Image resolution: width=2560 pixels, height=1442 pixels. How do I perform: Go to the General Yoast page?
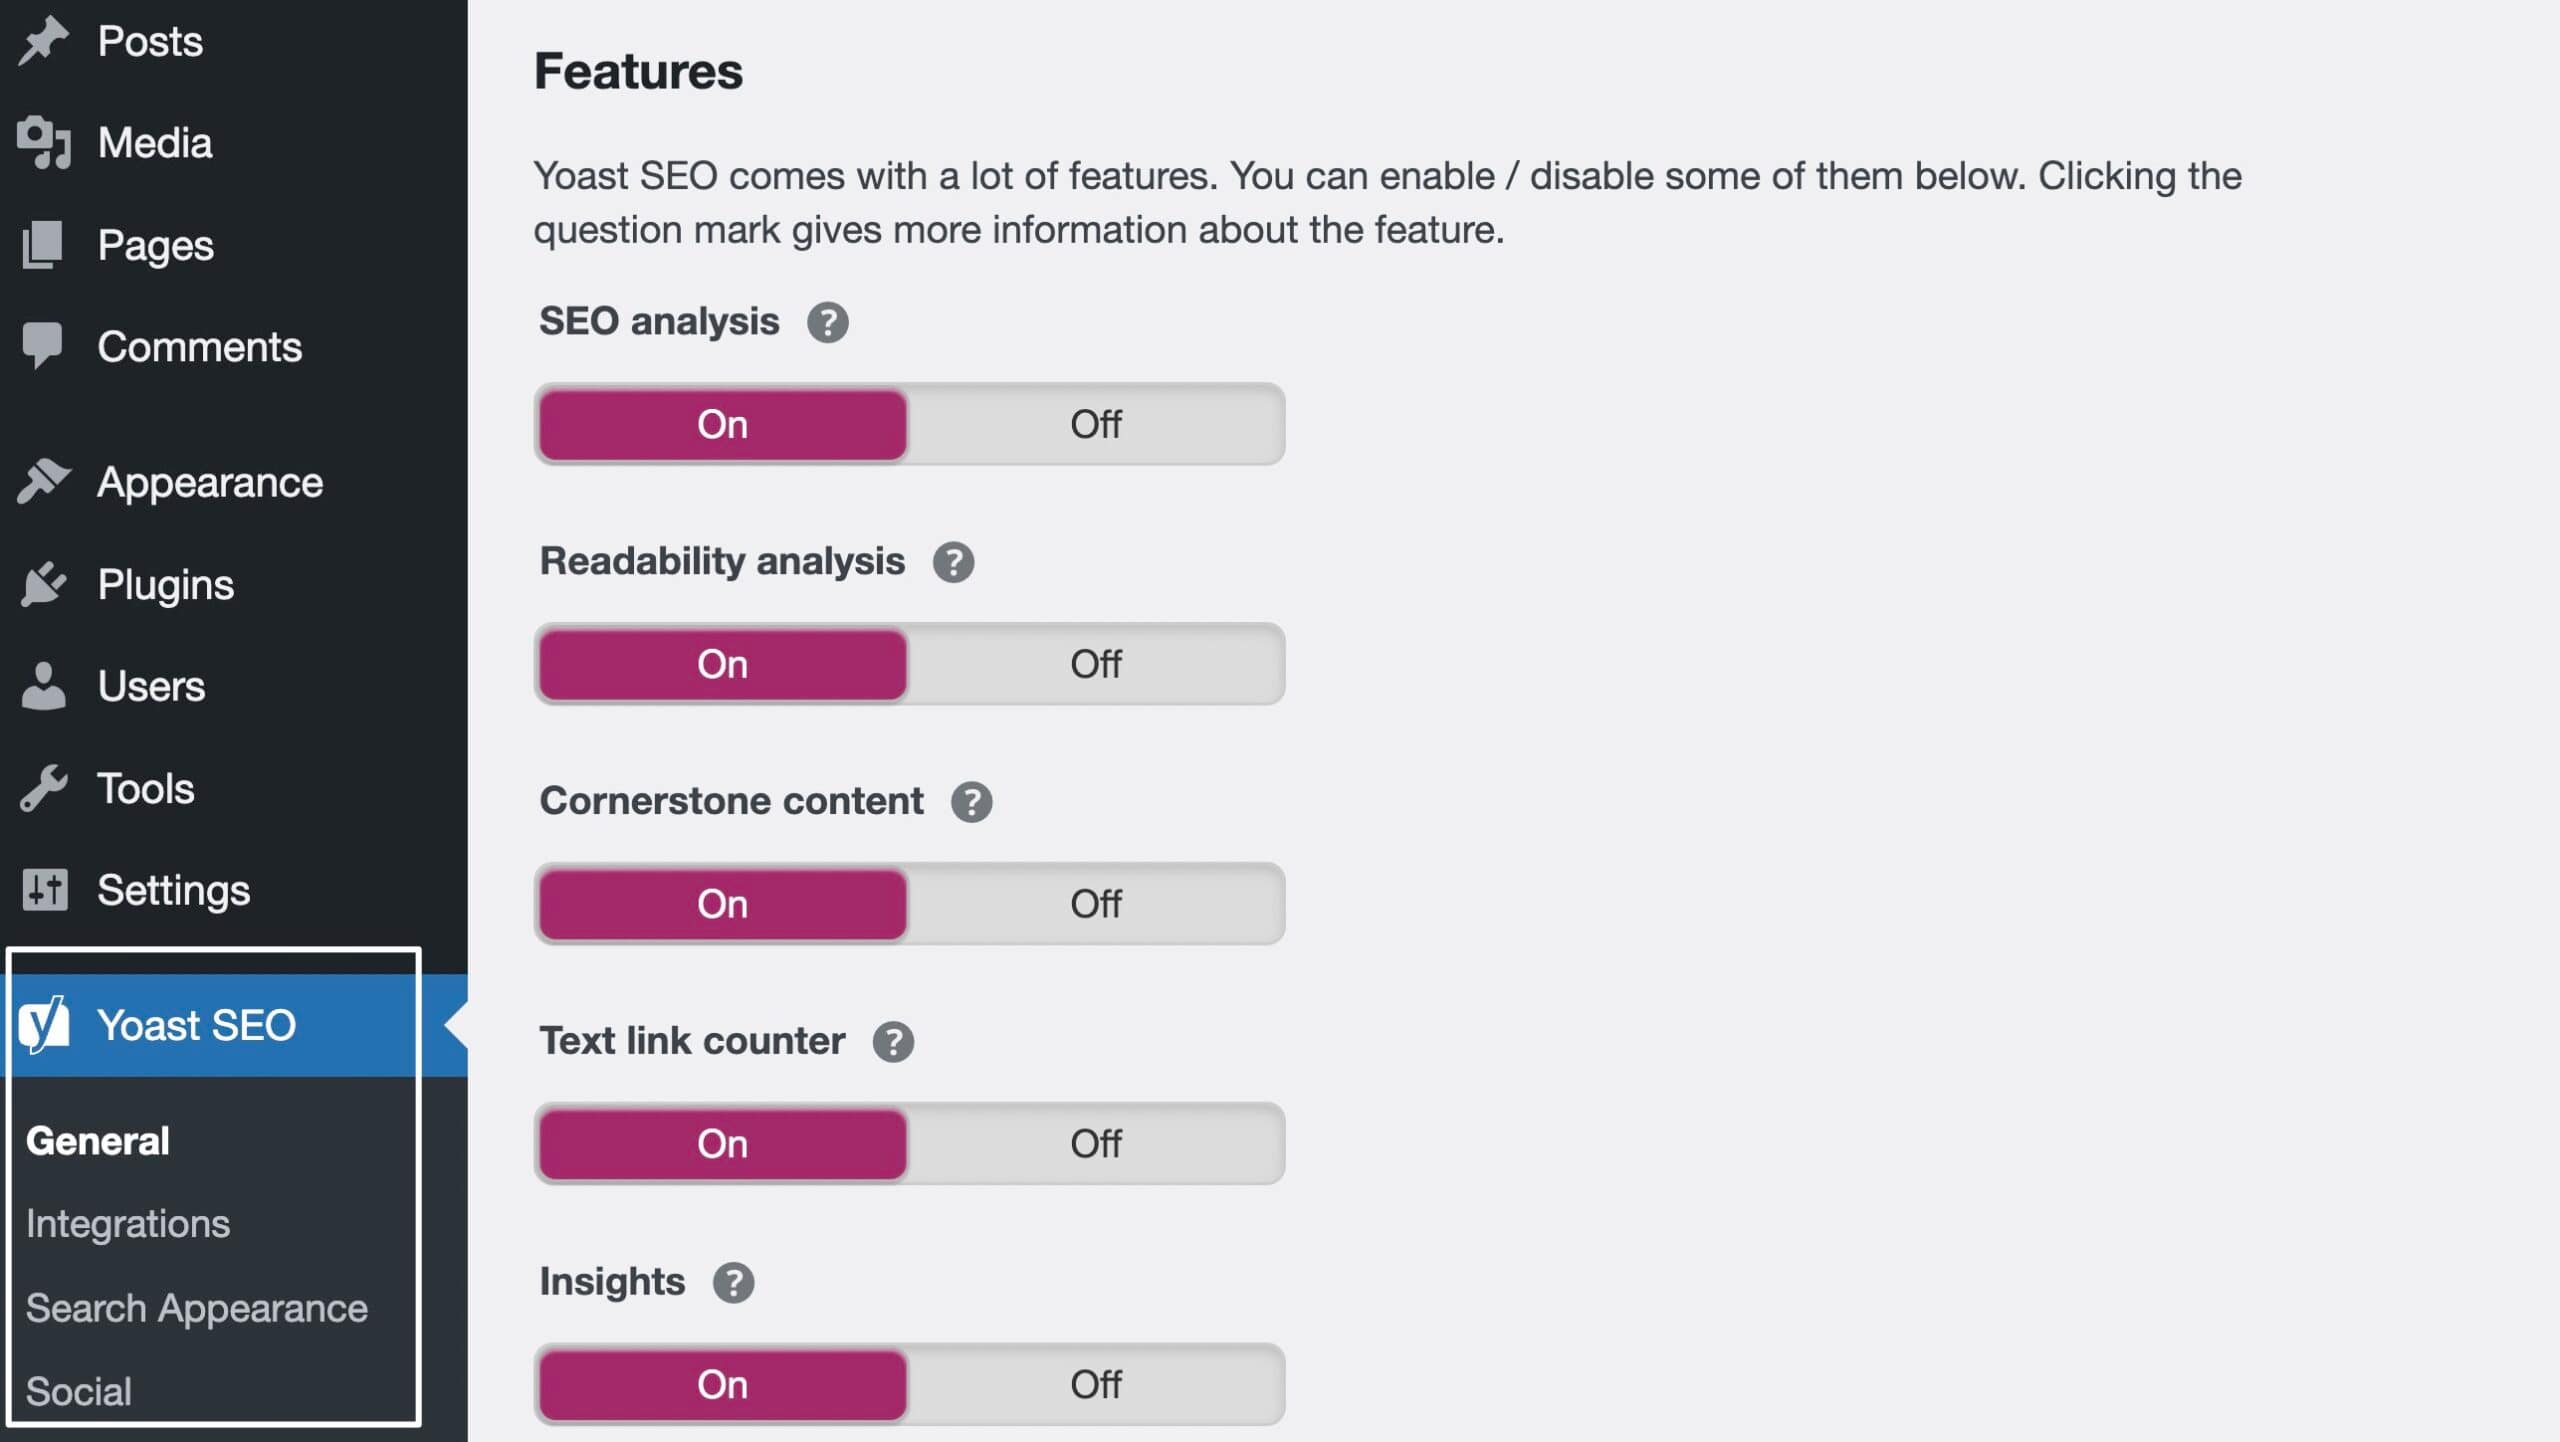[x=96, y=1140]
